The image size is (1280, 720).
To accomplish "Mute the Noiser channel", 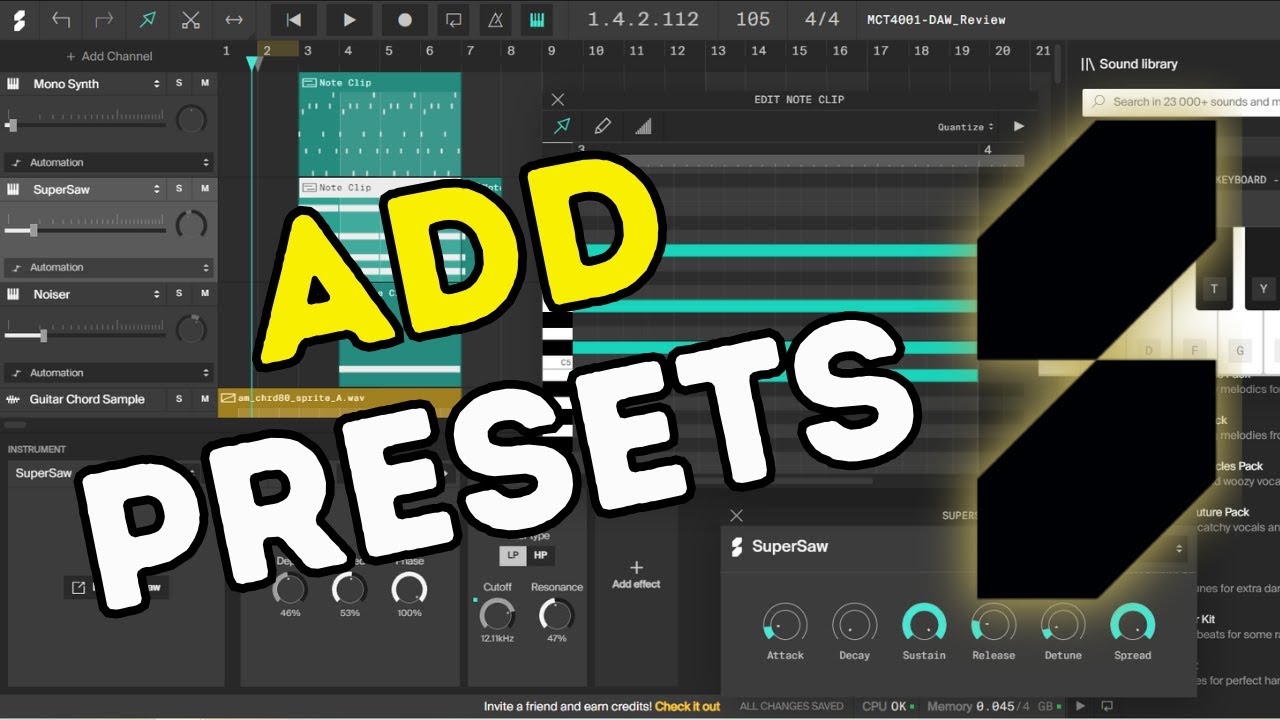I will [x=205, y=293].
